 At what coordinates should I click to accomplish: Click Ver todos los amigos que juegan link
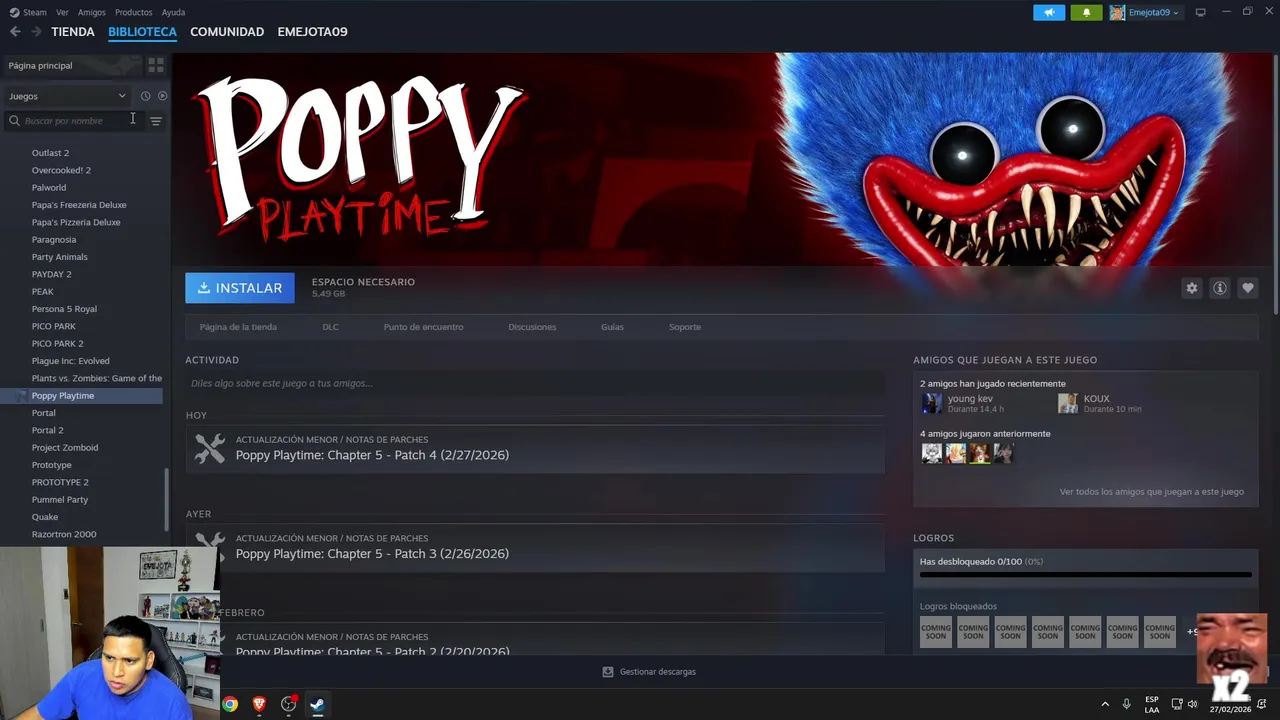pyautogui.click(x=1152, y=492)
